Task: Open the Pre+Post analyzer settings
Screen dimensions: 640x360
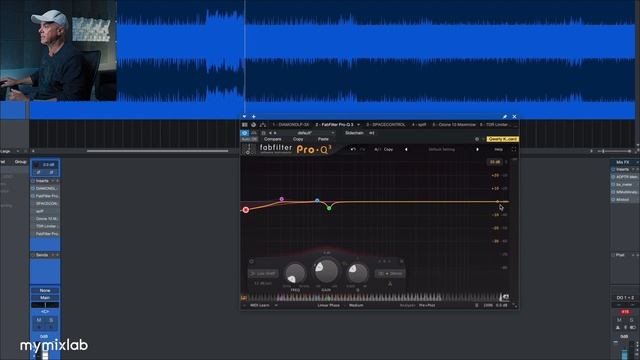Action: 427,305
